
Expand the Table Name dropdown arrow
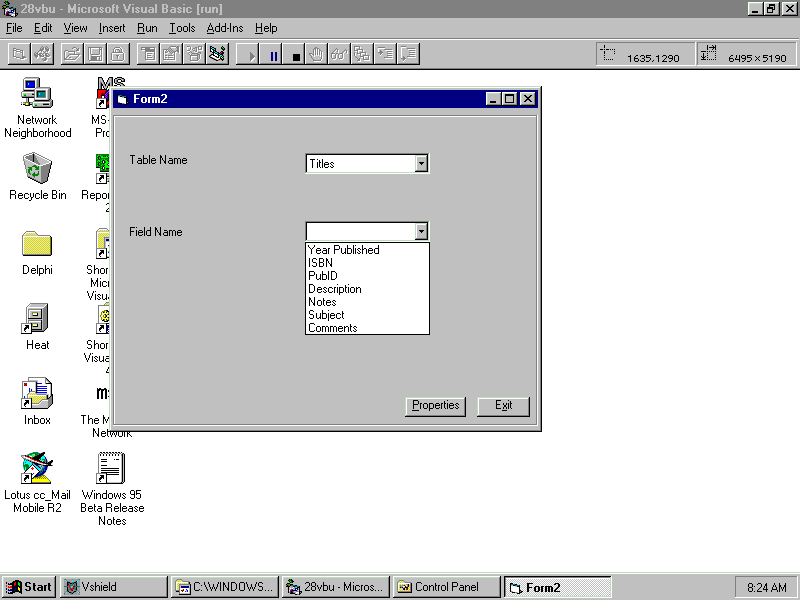click(x=421, y=163)
